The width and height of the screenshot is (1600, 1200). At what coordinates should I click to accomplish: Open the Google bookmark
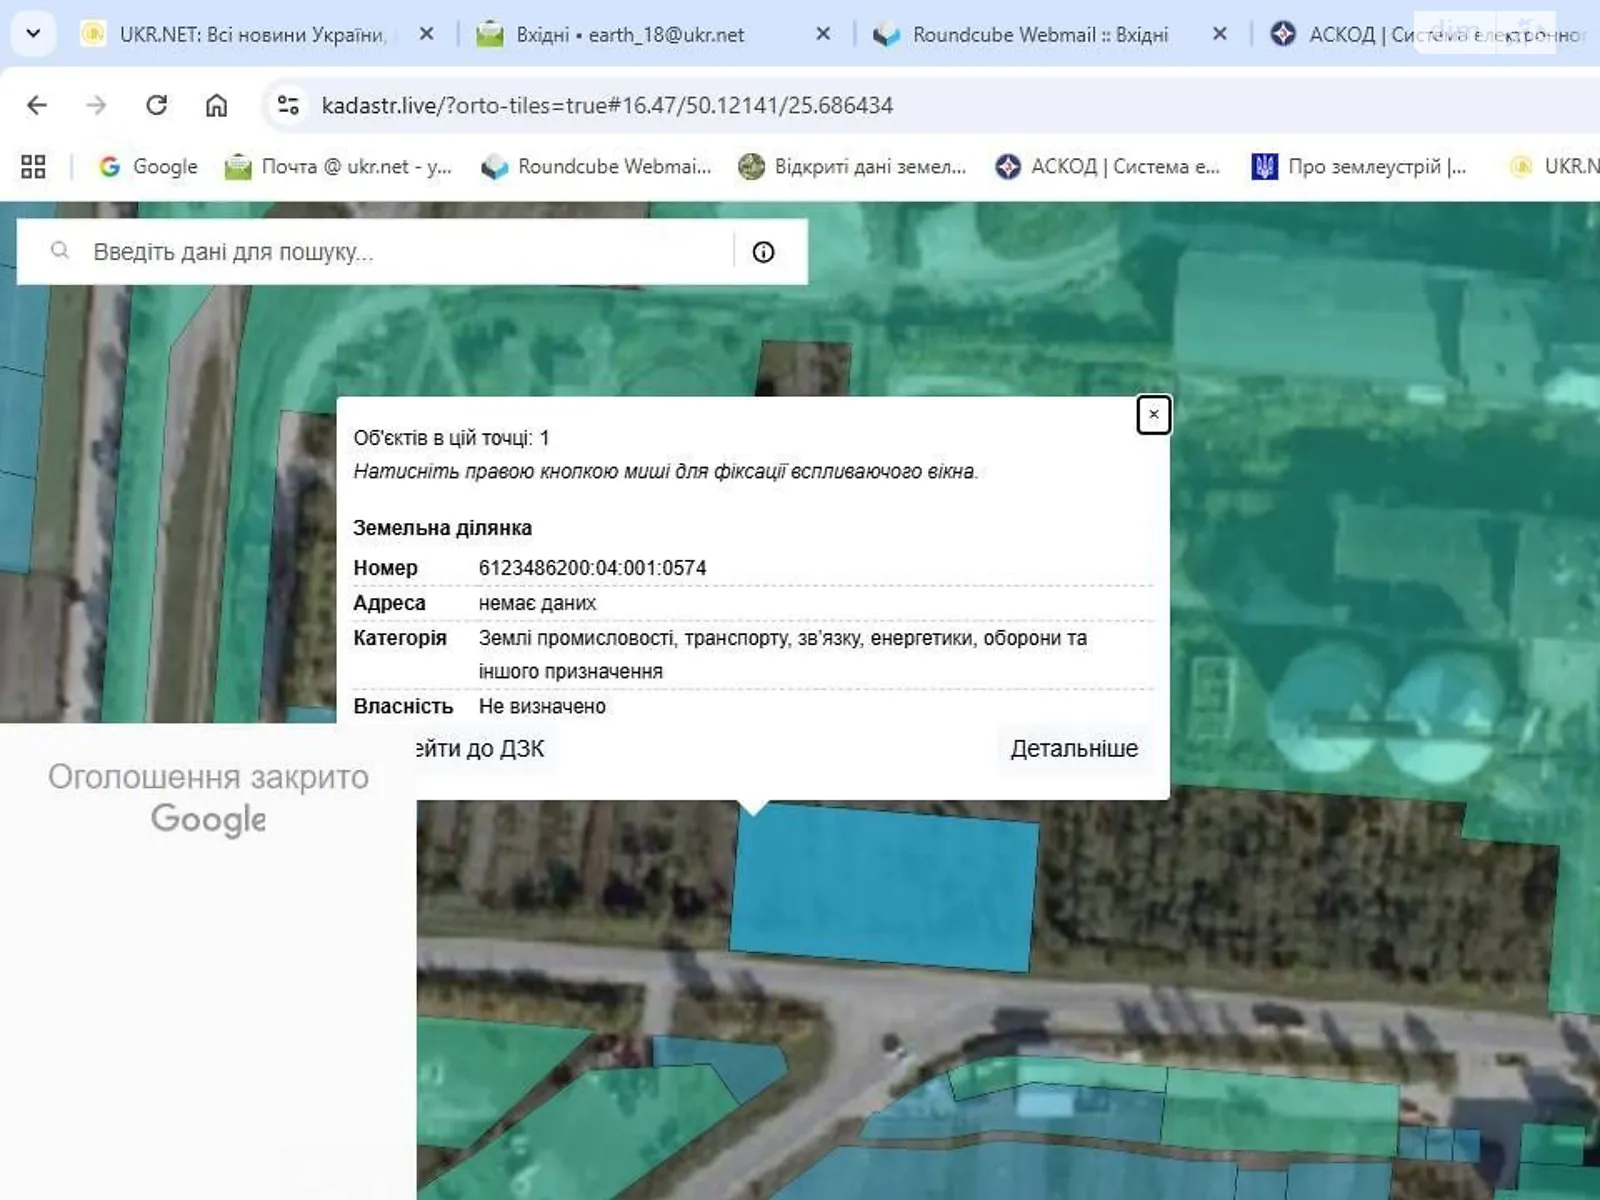click(x=149, y=167)
